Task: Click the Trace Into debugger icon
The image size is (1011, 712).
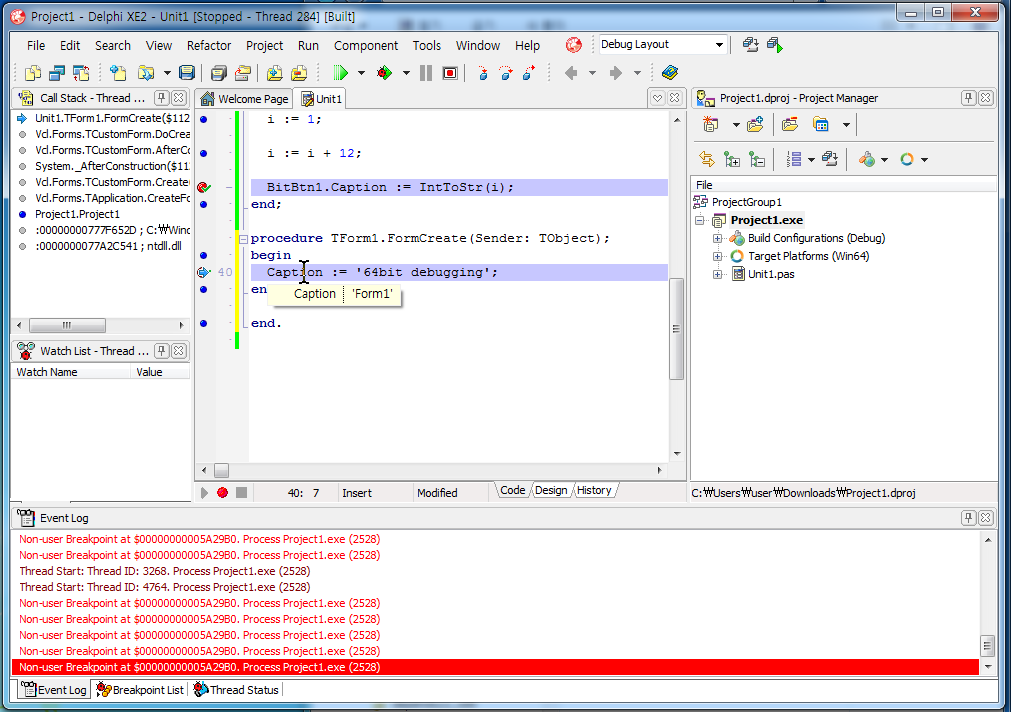Action: click(483, 73)
